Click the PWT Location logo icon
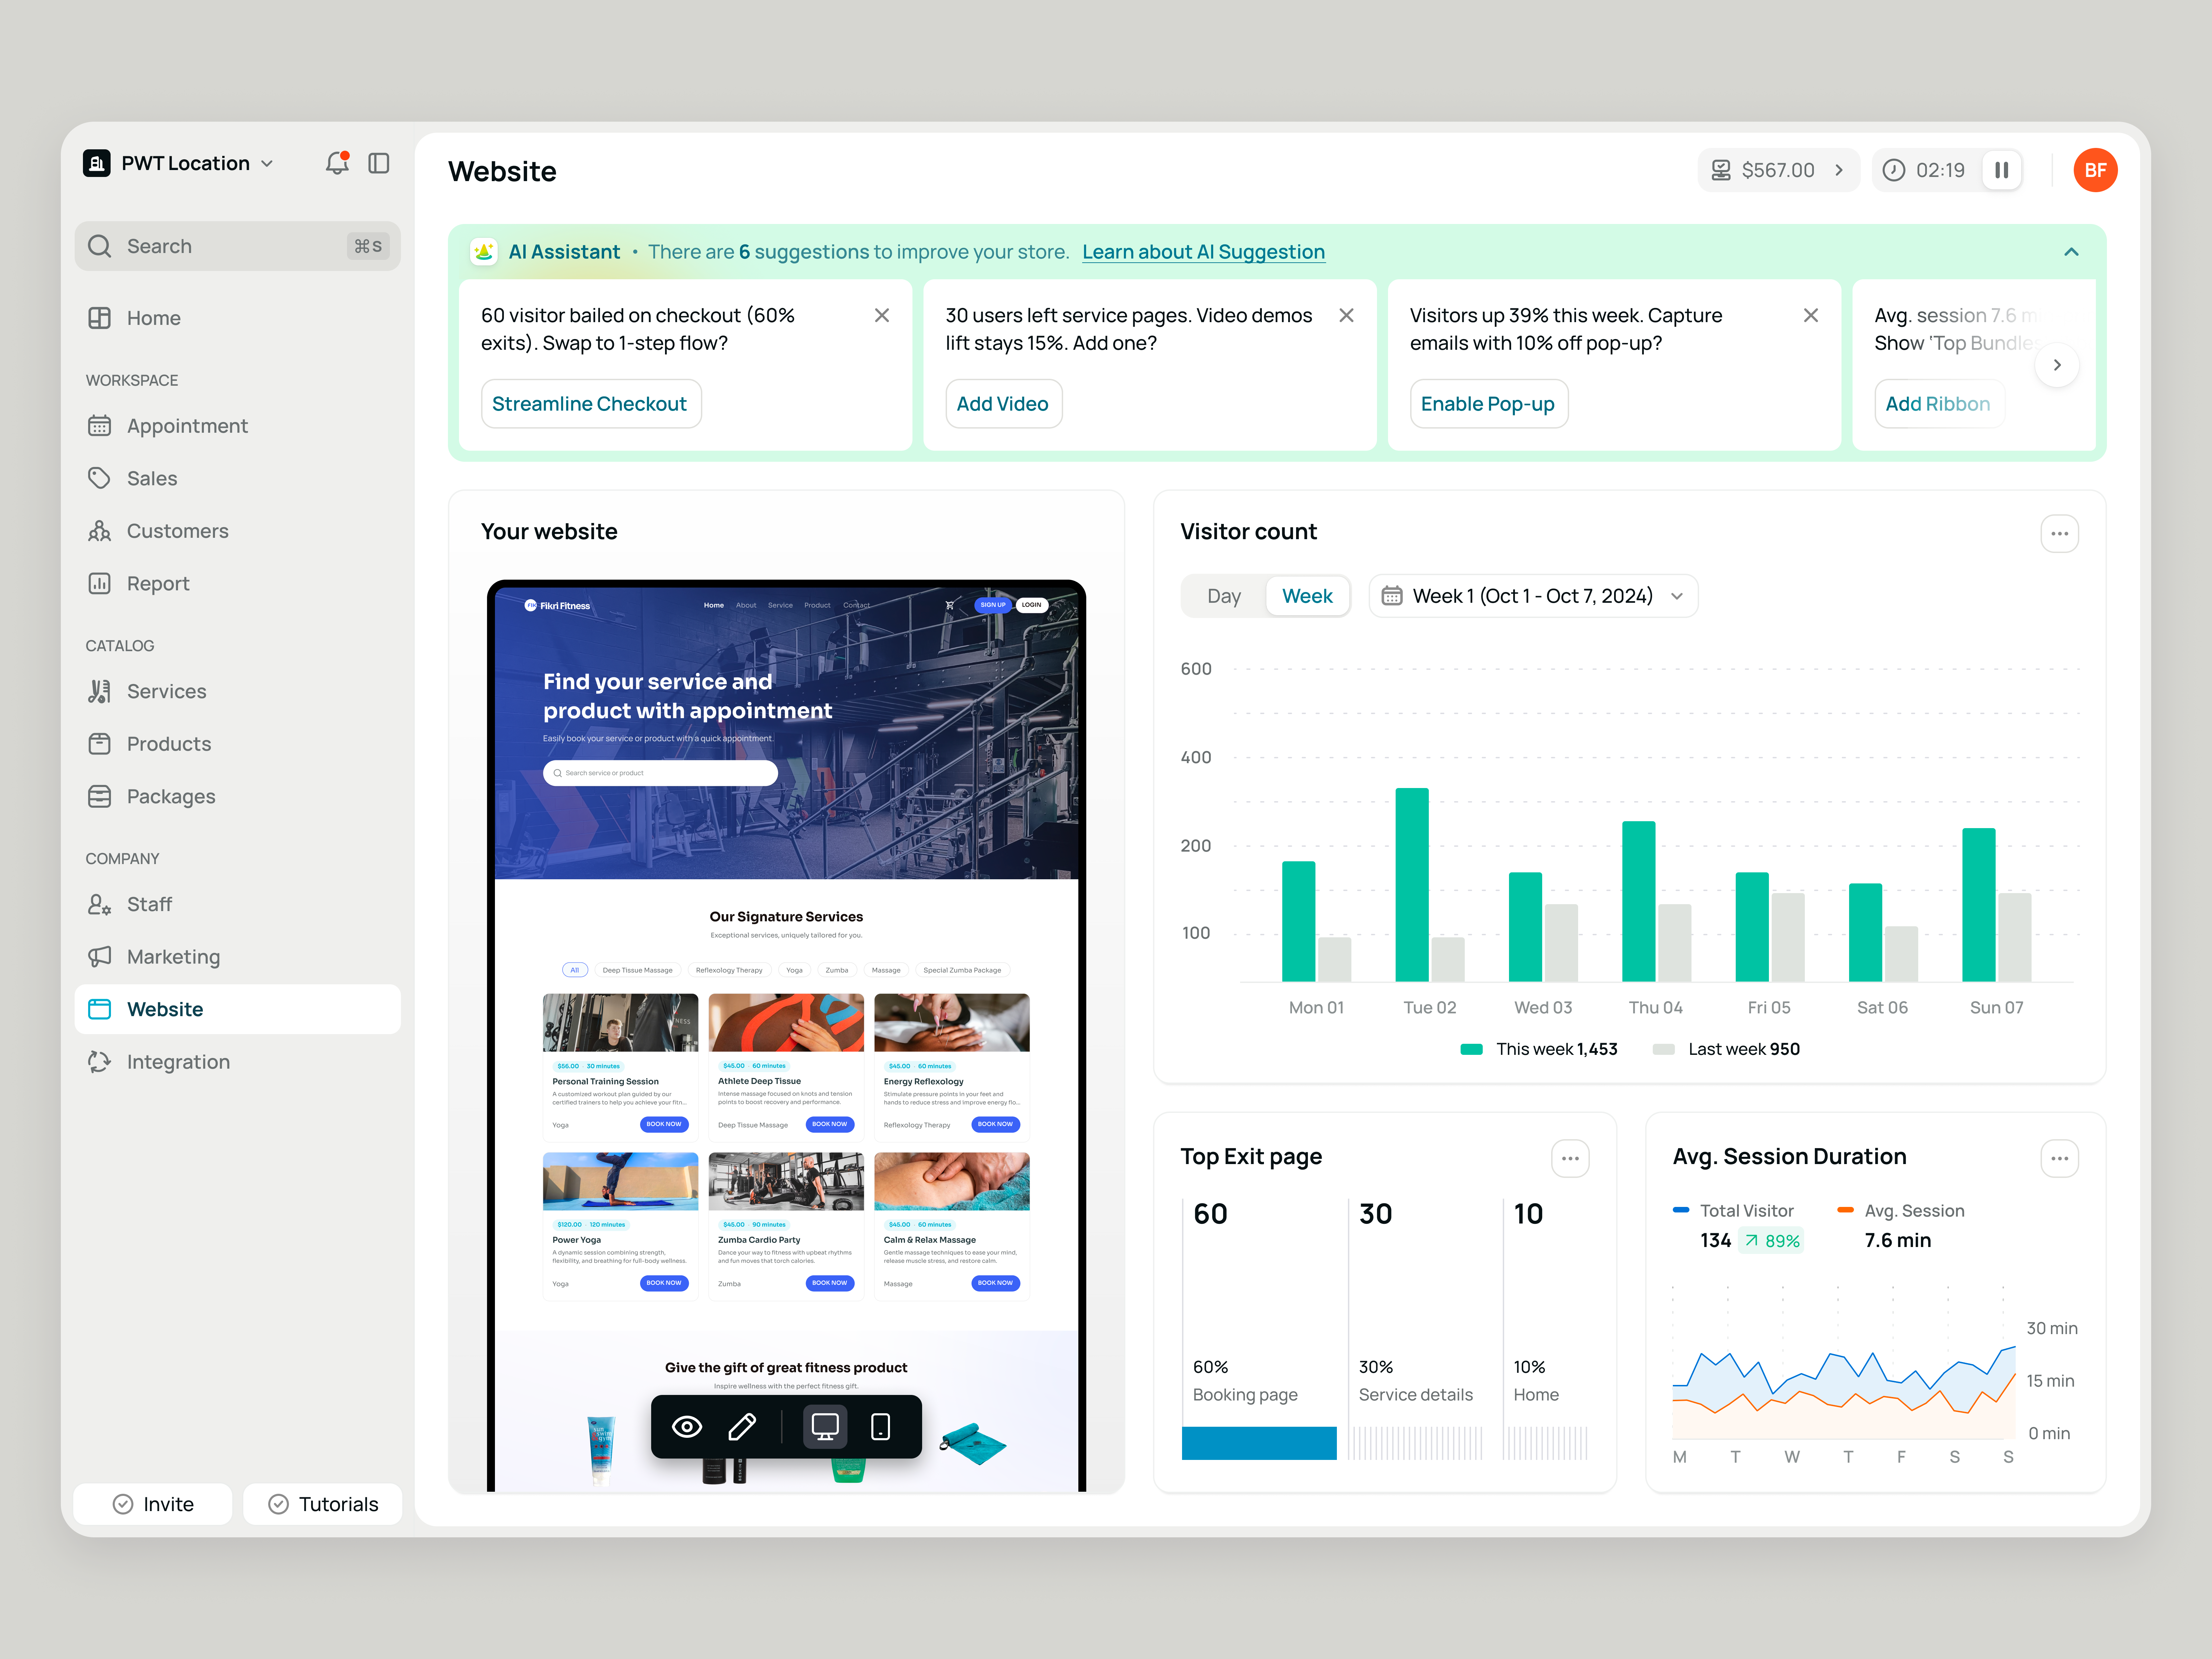The height and width of the screenshot is (1659, 2212). click(x=97, y=163)
